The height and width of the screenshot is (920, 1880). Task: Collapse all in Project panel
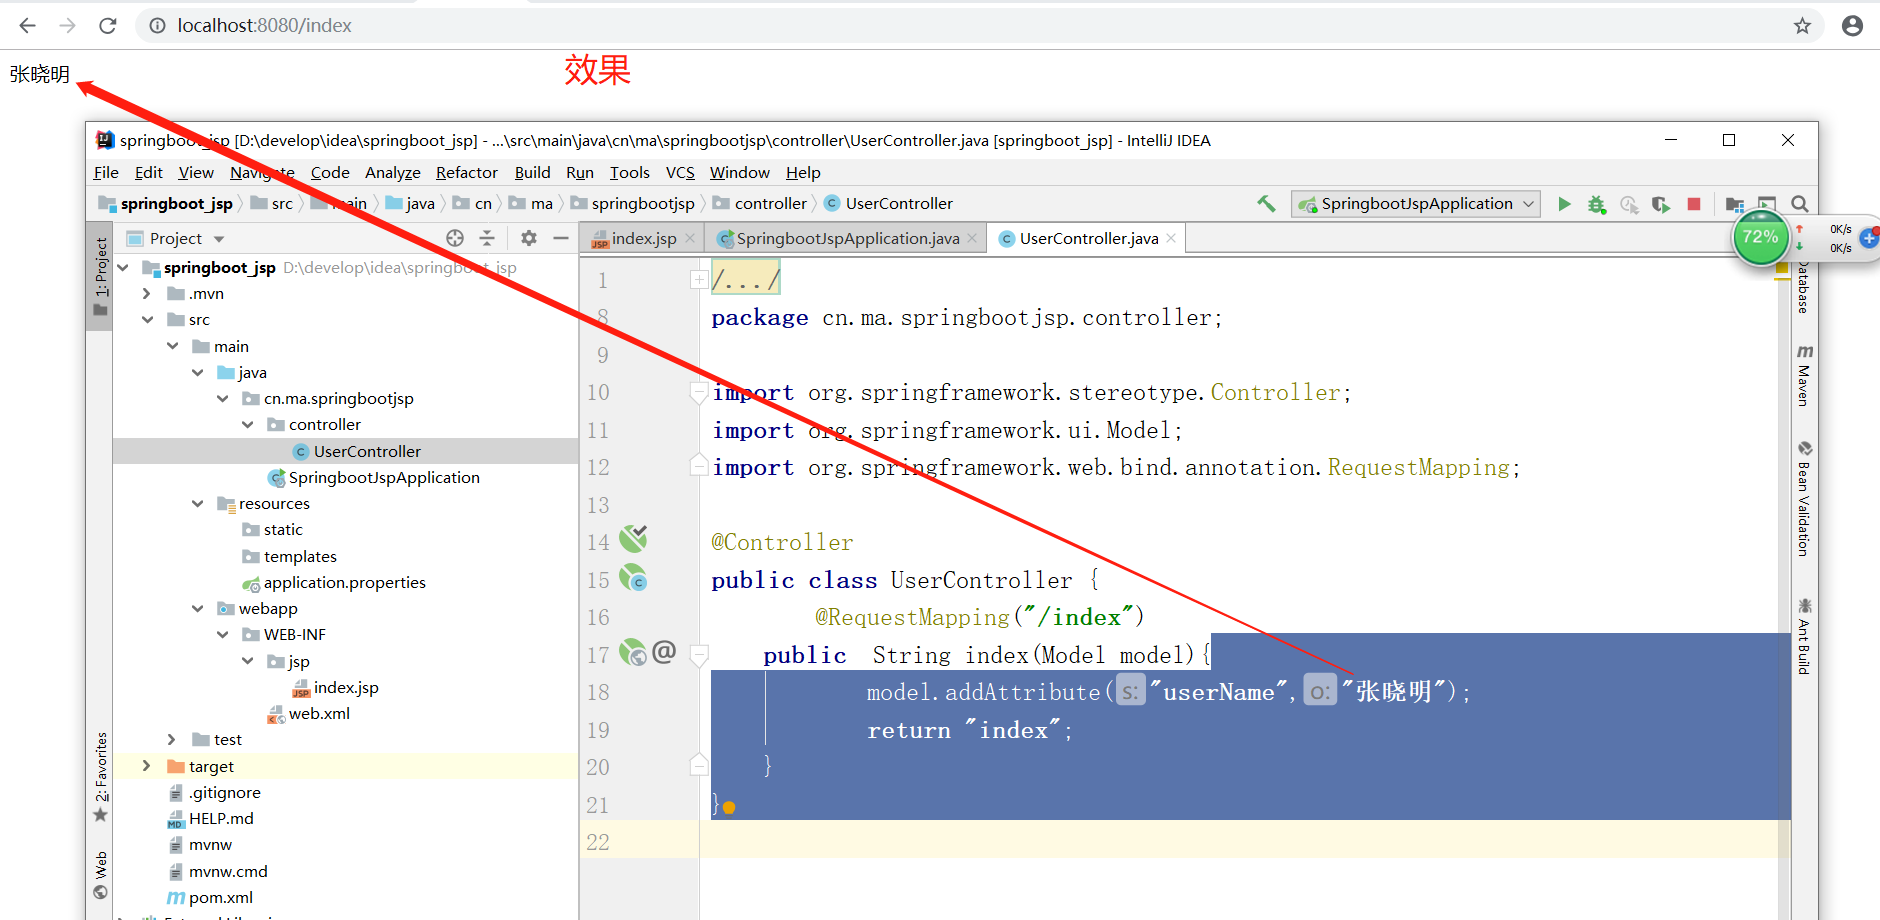point(487,238)
